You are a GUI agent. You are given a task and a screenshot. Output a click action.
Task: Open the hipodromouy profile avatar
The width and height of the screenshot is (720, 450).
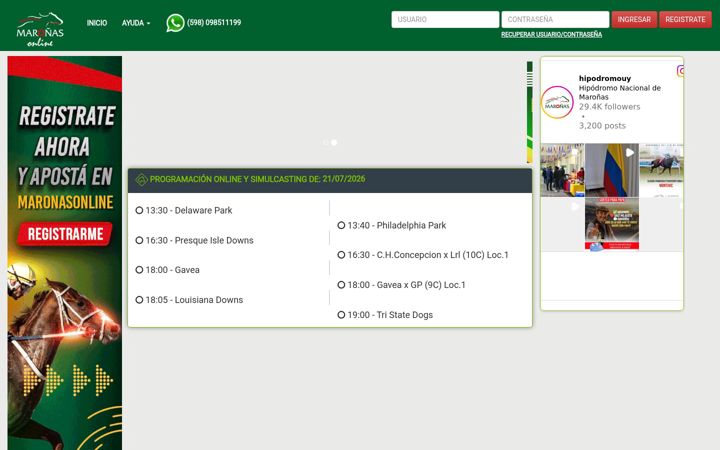557,102
